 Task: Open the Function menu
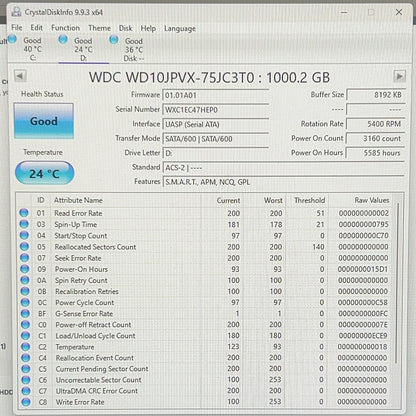[65, 28]
